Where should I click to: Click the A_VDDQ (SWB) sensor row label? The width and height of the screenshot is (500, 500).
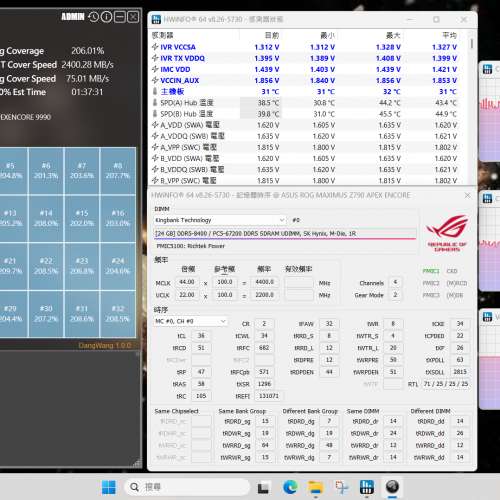(192, 136)
